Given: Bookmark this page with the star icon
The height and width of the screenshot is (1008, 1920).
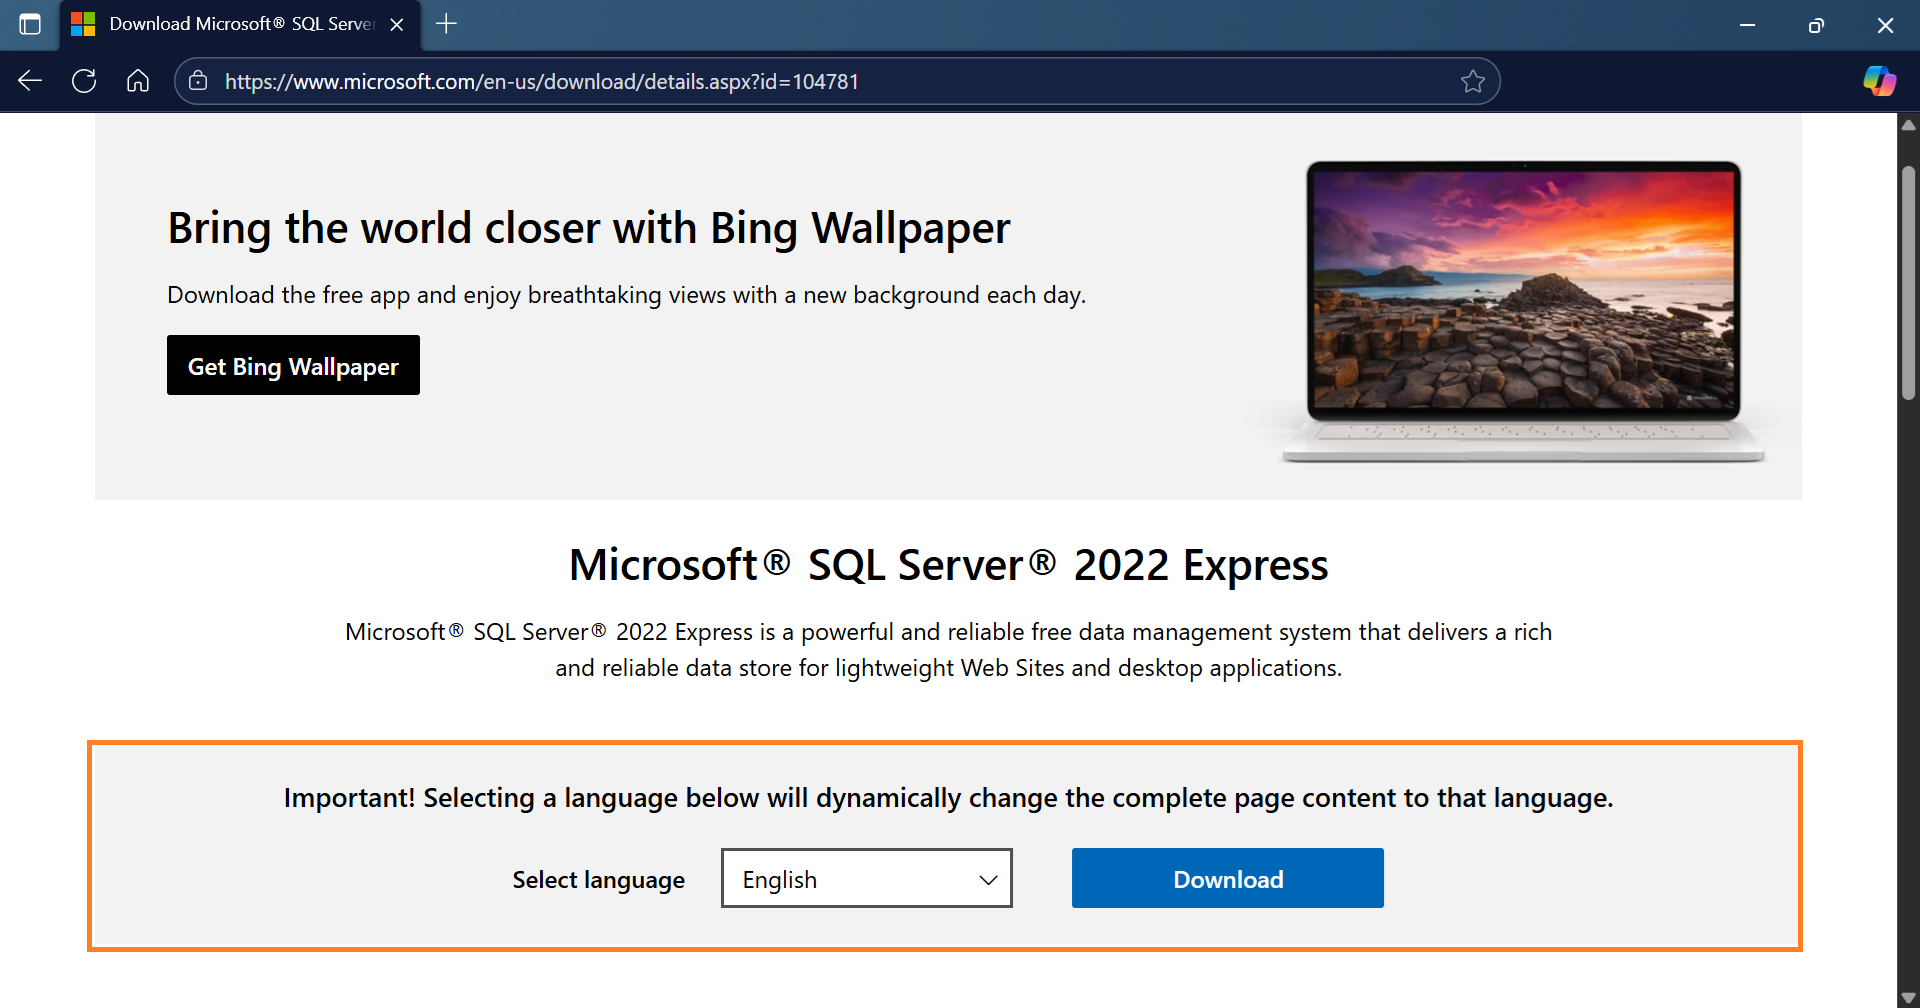Looking at the screenshot, I should 1474,81.
